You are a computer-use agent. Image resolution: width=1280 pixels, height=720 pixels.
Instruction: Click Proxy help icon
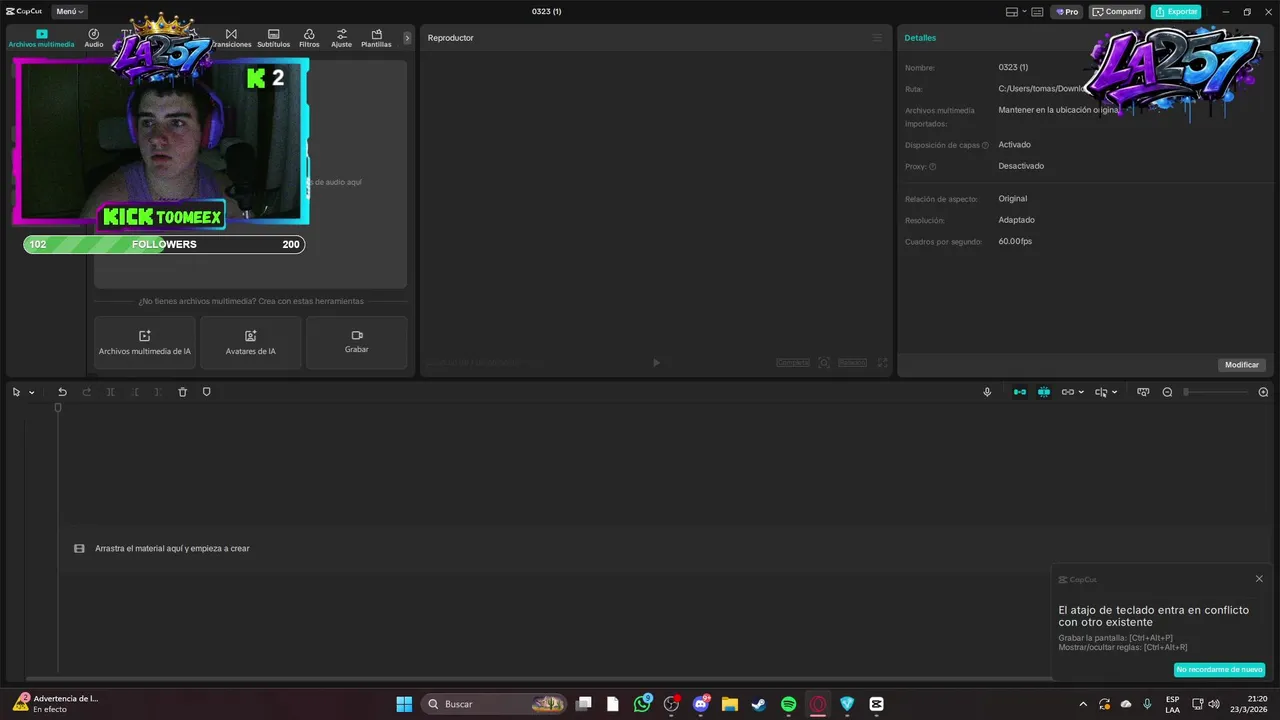click(x=932, y=167)
